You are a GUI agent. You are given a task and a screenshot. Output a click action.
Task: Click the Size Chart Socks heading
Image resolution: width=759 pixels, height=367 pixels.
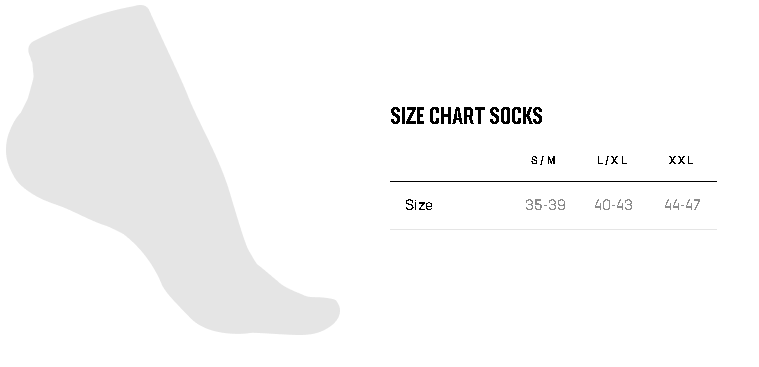point(466,116)
